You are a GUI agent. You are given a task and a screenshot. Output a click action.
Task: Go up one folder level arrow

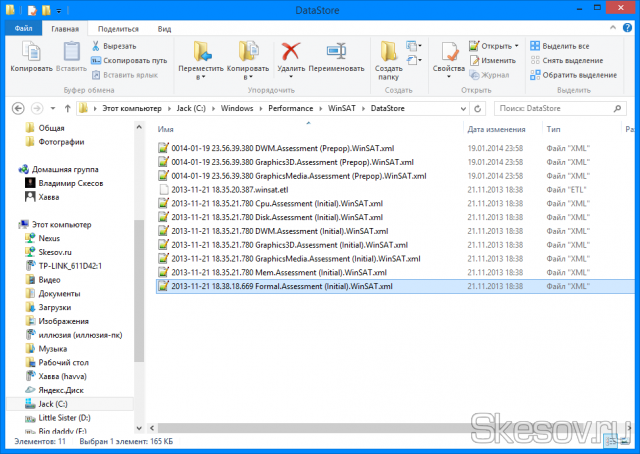65,107
